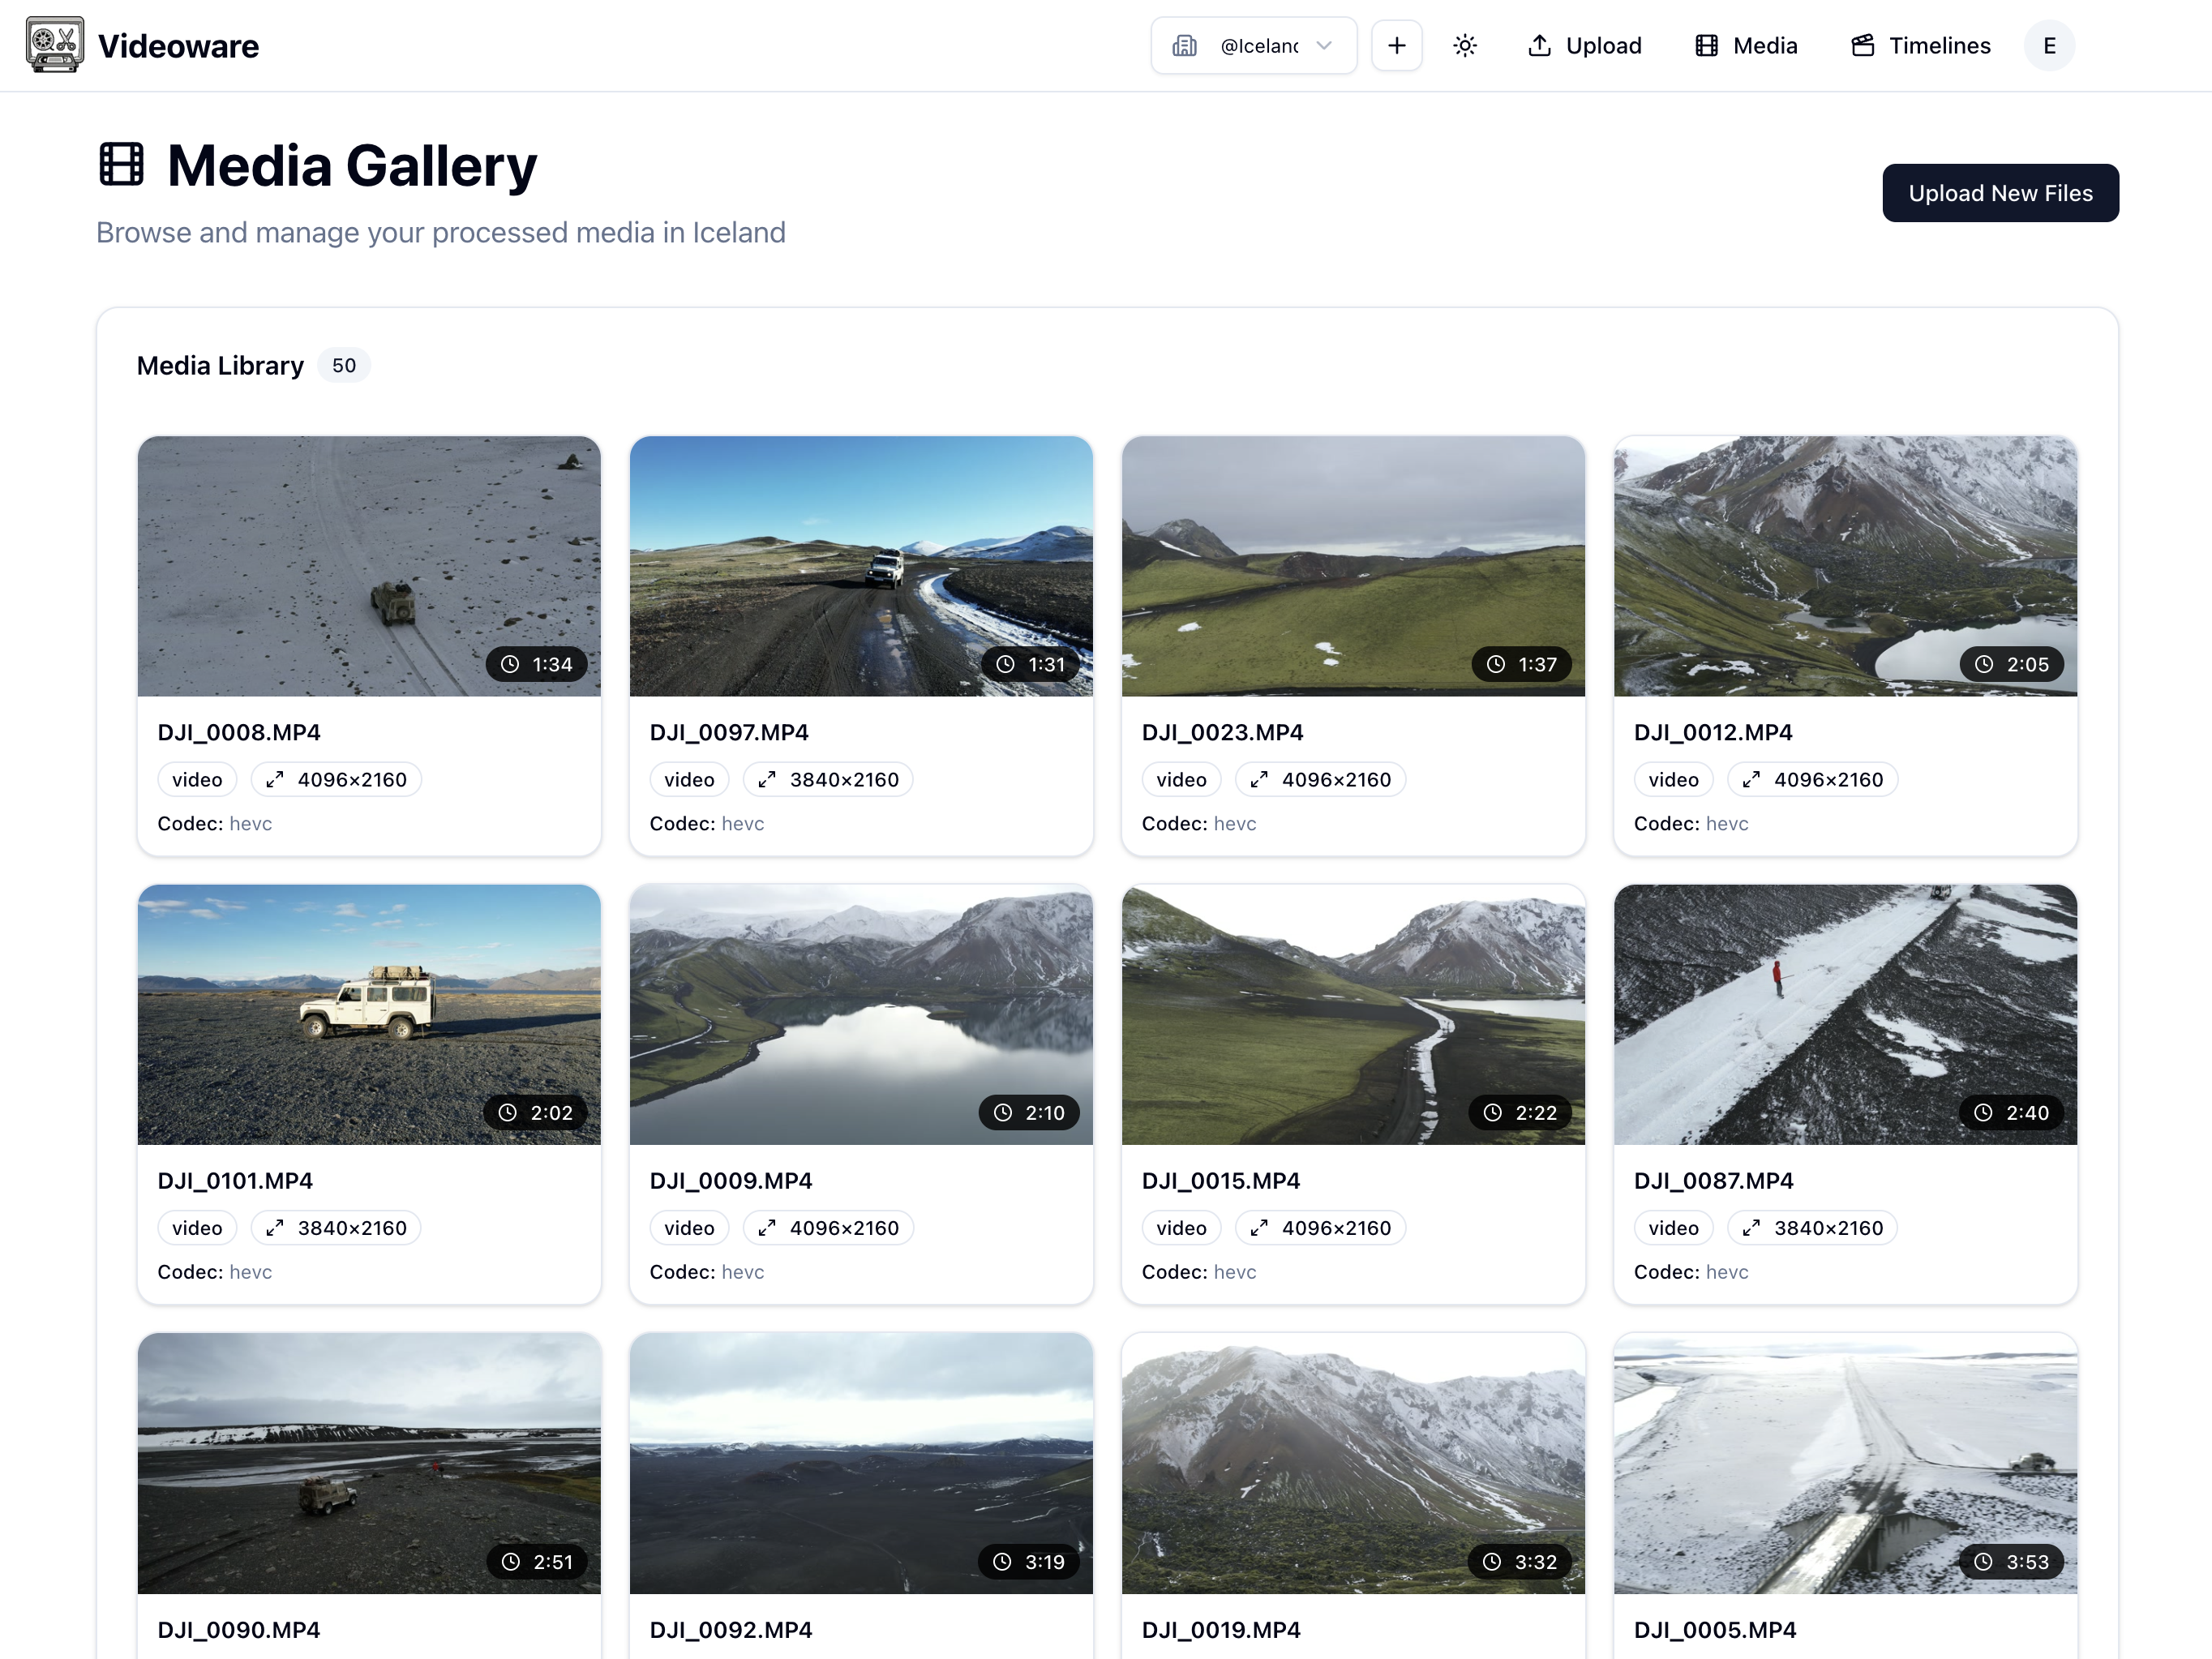Open the white Defender clip DJI_0101 thumbnail
Screen dimensions: 2212x1659
click(x=369, y=1013)
